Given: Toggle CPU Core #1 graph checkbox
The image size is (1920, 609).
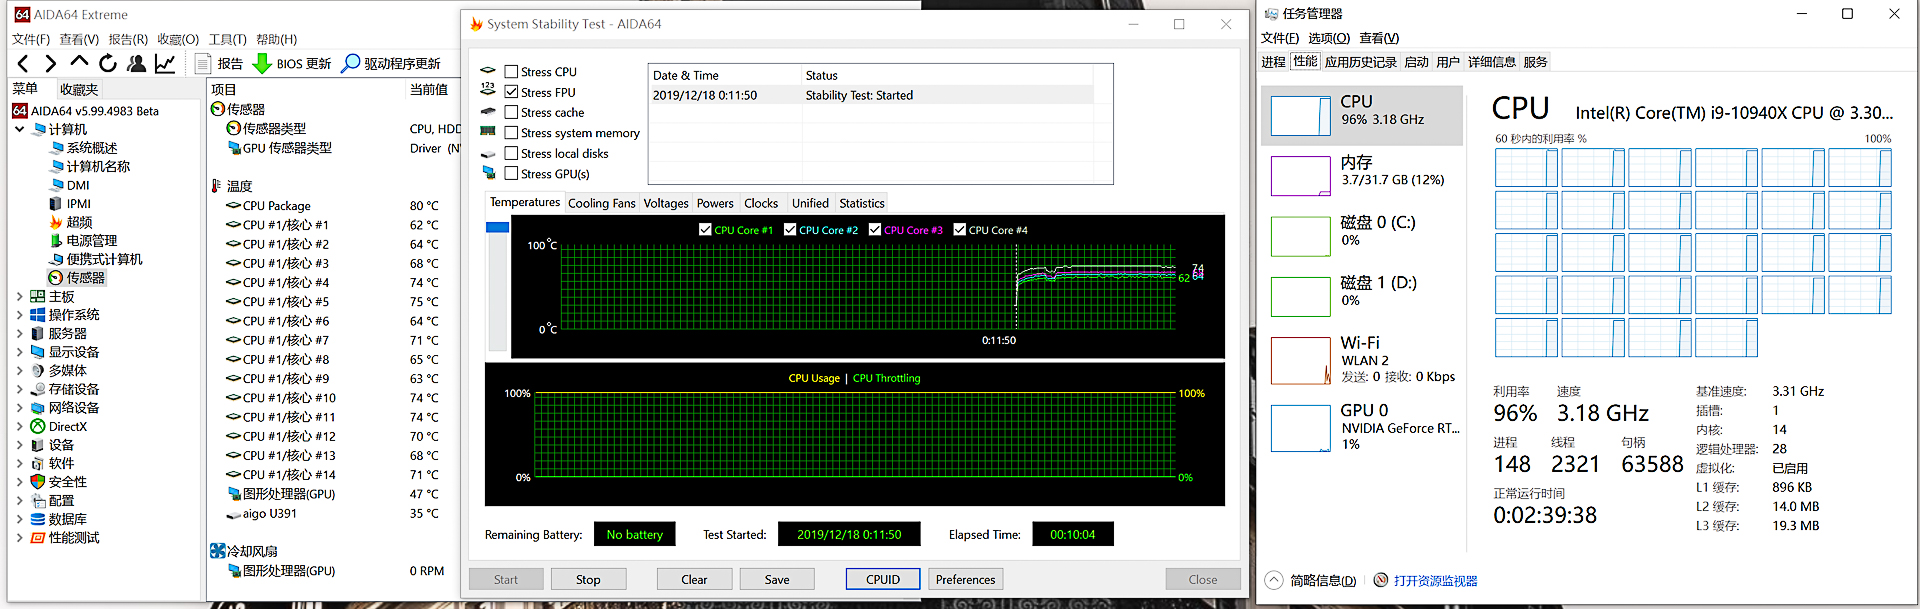Looking at the screenshot, I should [705, 230].
